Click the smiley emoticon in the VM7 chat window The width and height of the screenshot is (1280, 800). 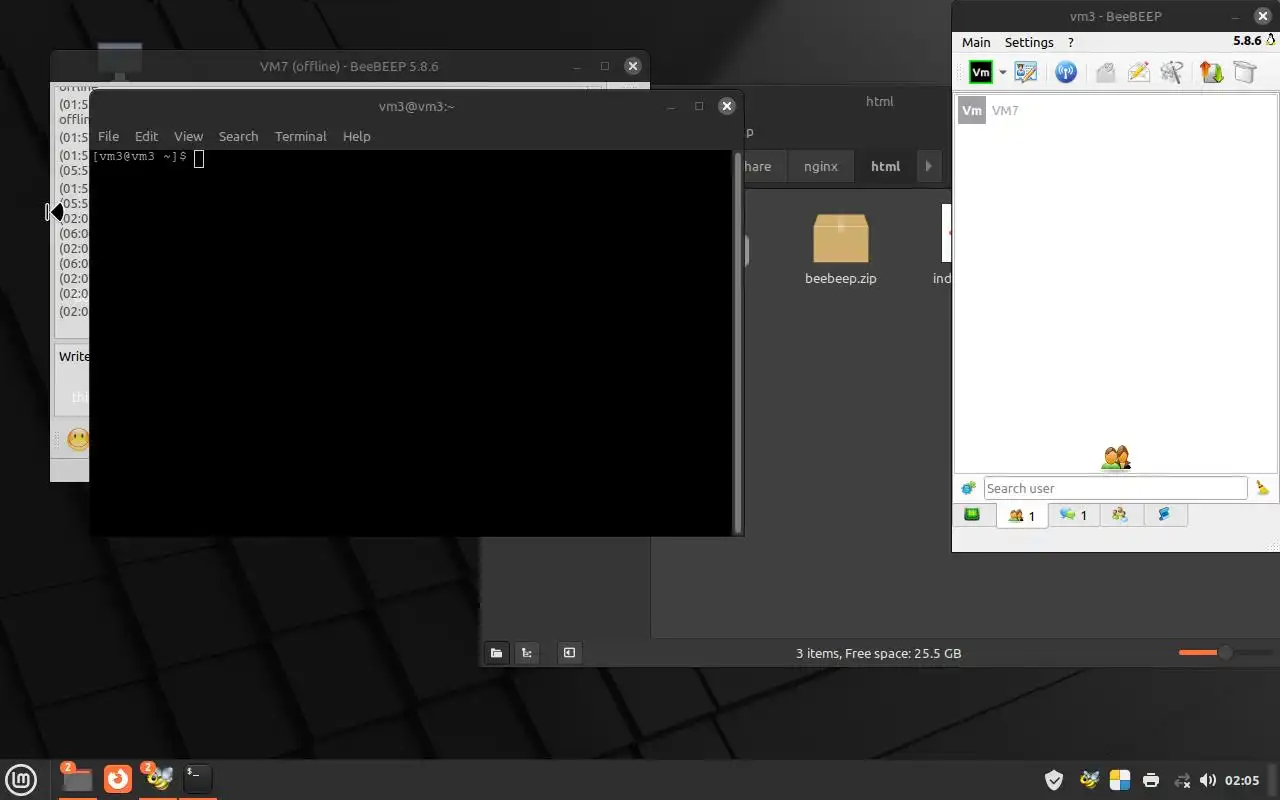coord(77,438)
